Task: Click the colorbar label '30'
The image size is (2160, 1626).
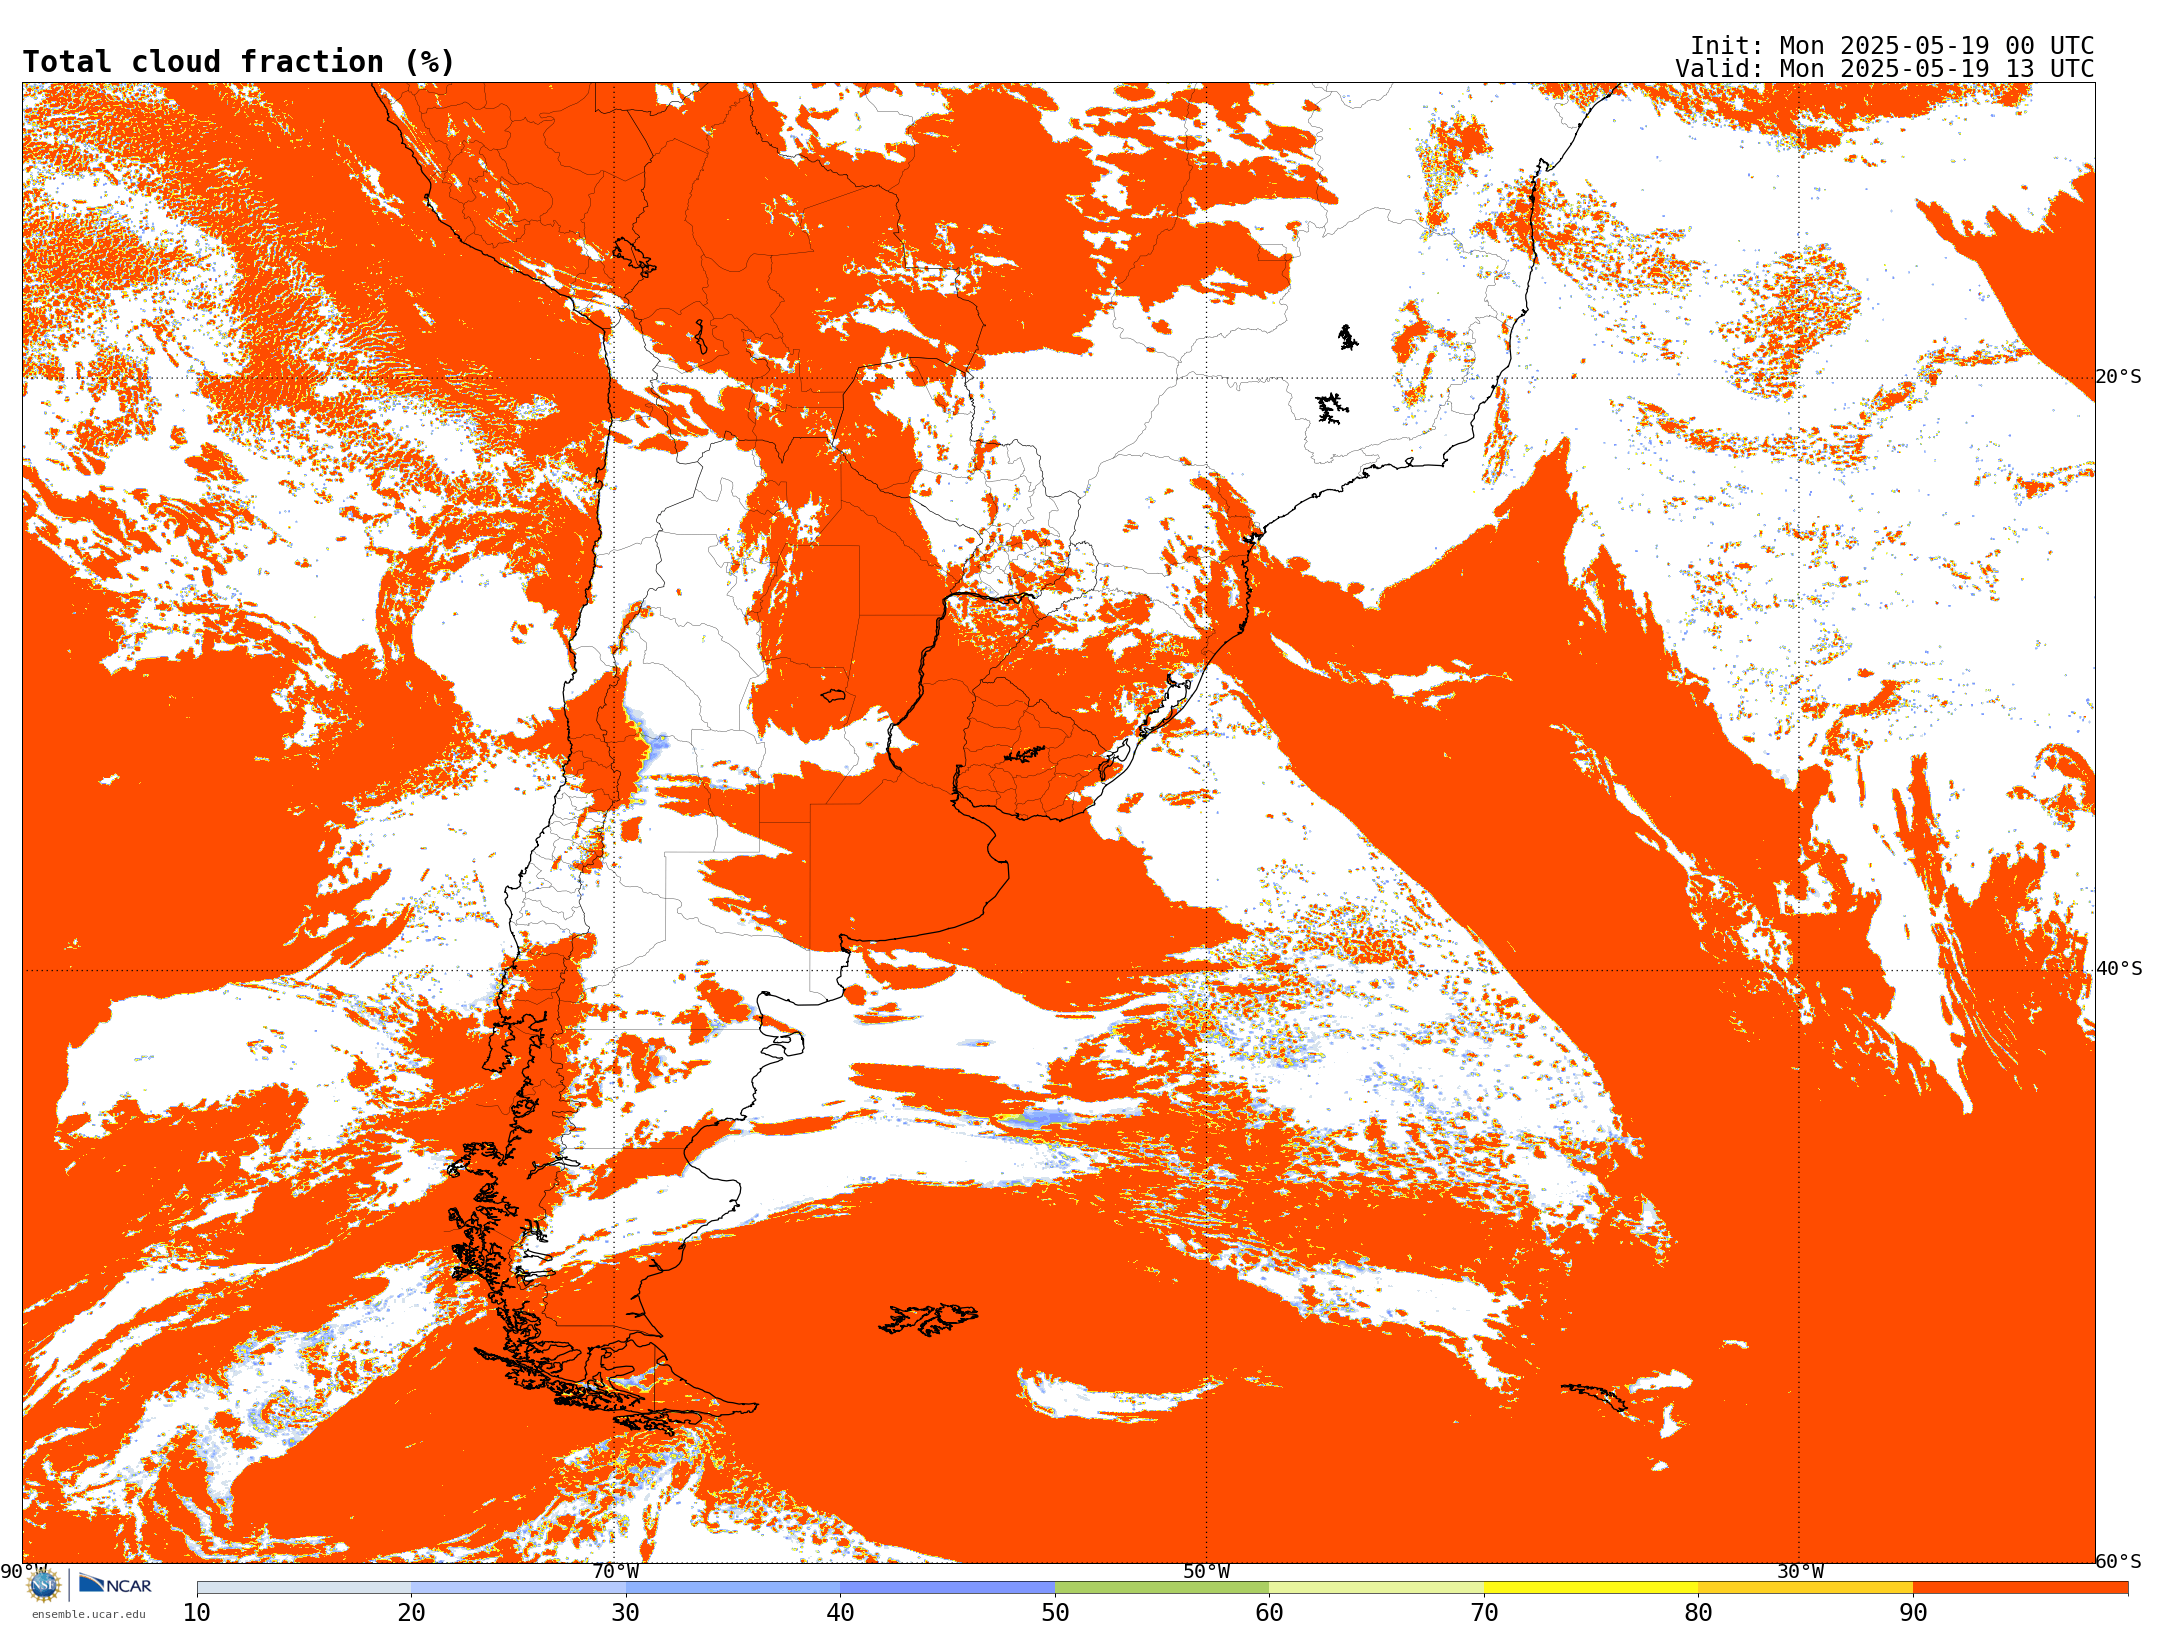Action: [x=626, y=1612]
